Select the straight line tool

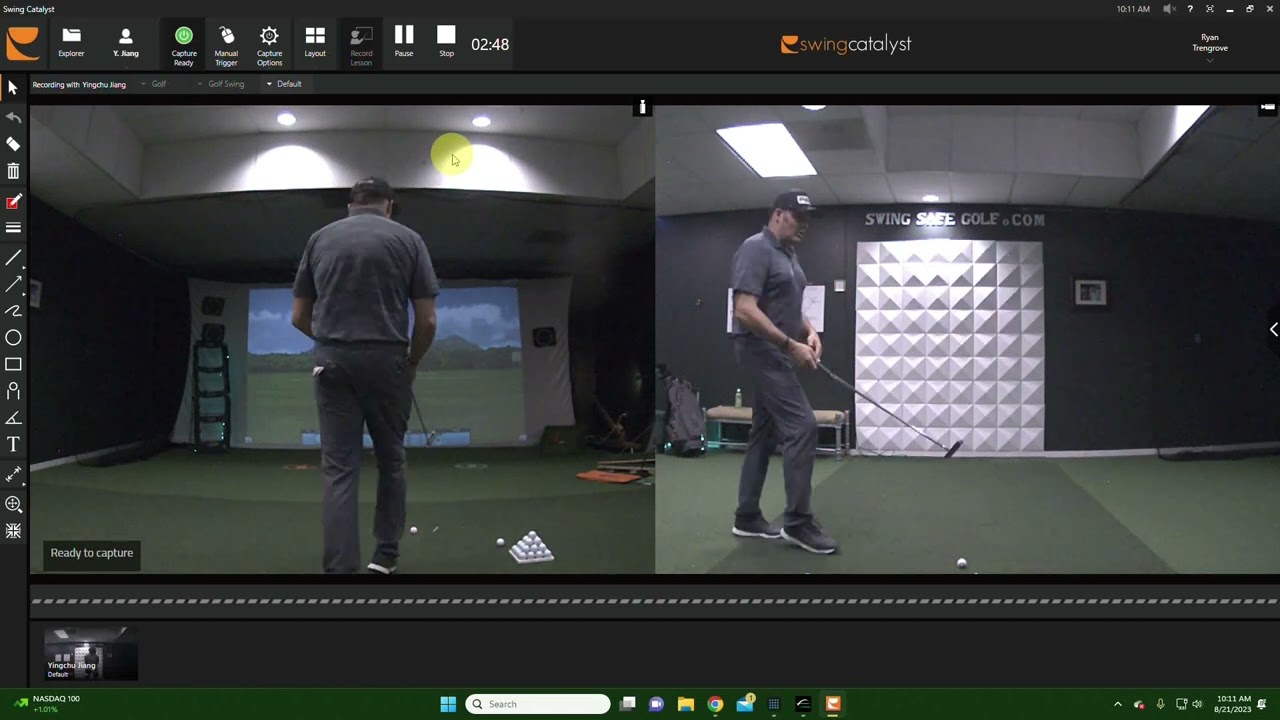coord(13,258)
